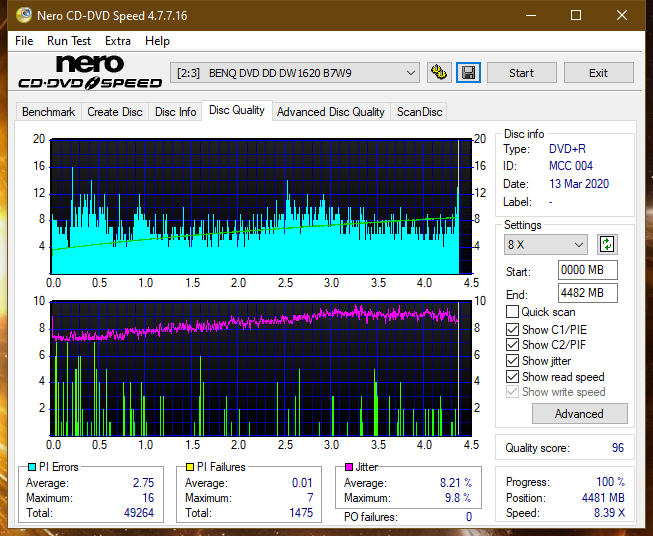Open the Extra menu

118,41
